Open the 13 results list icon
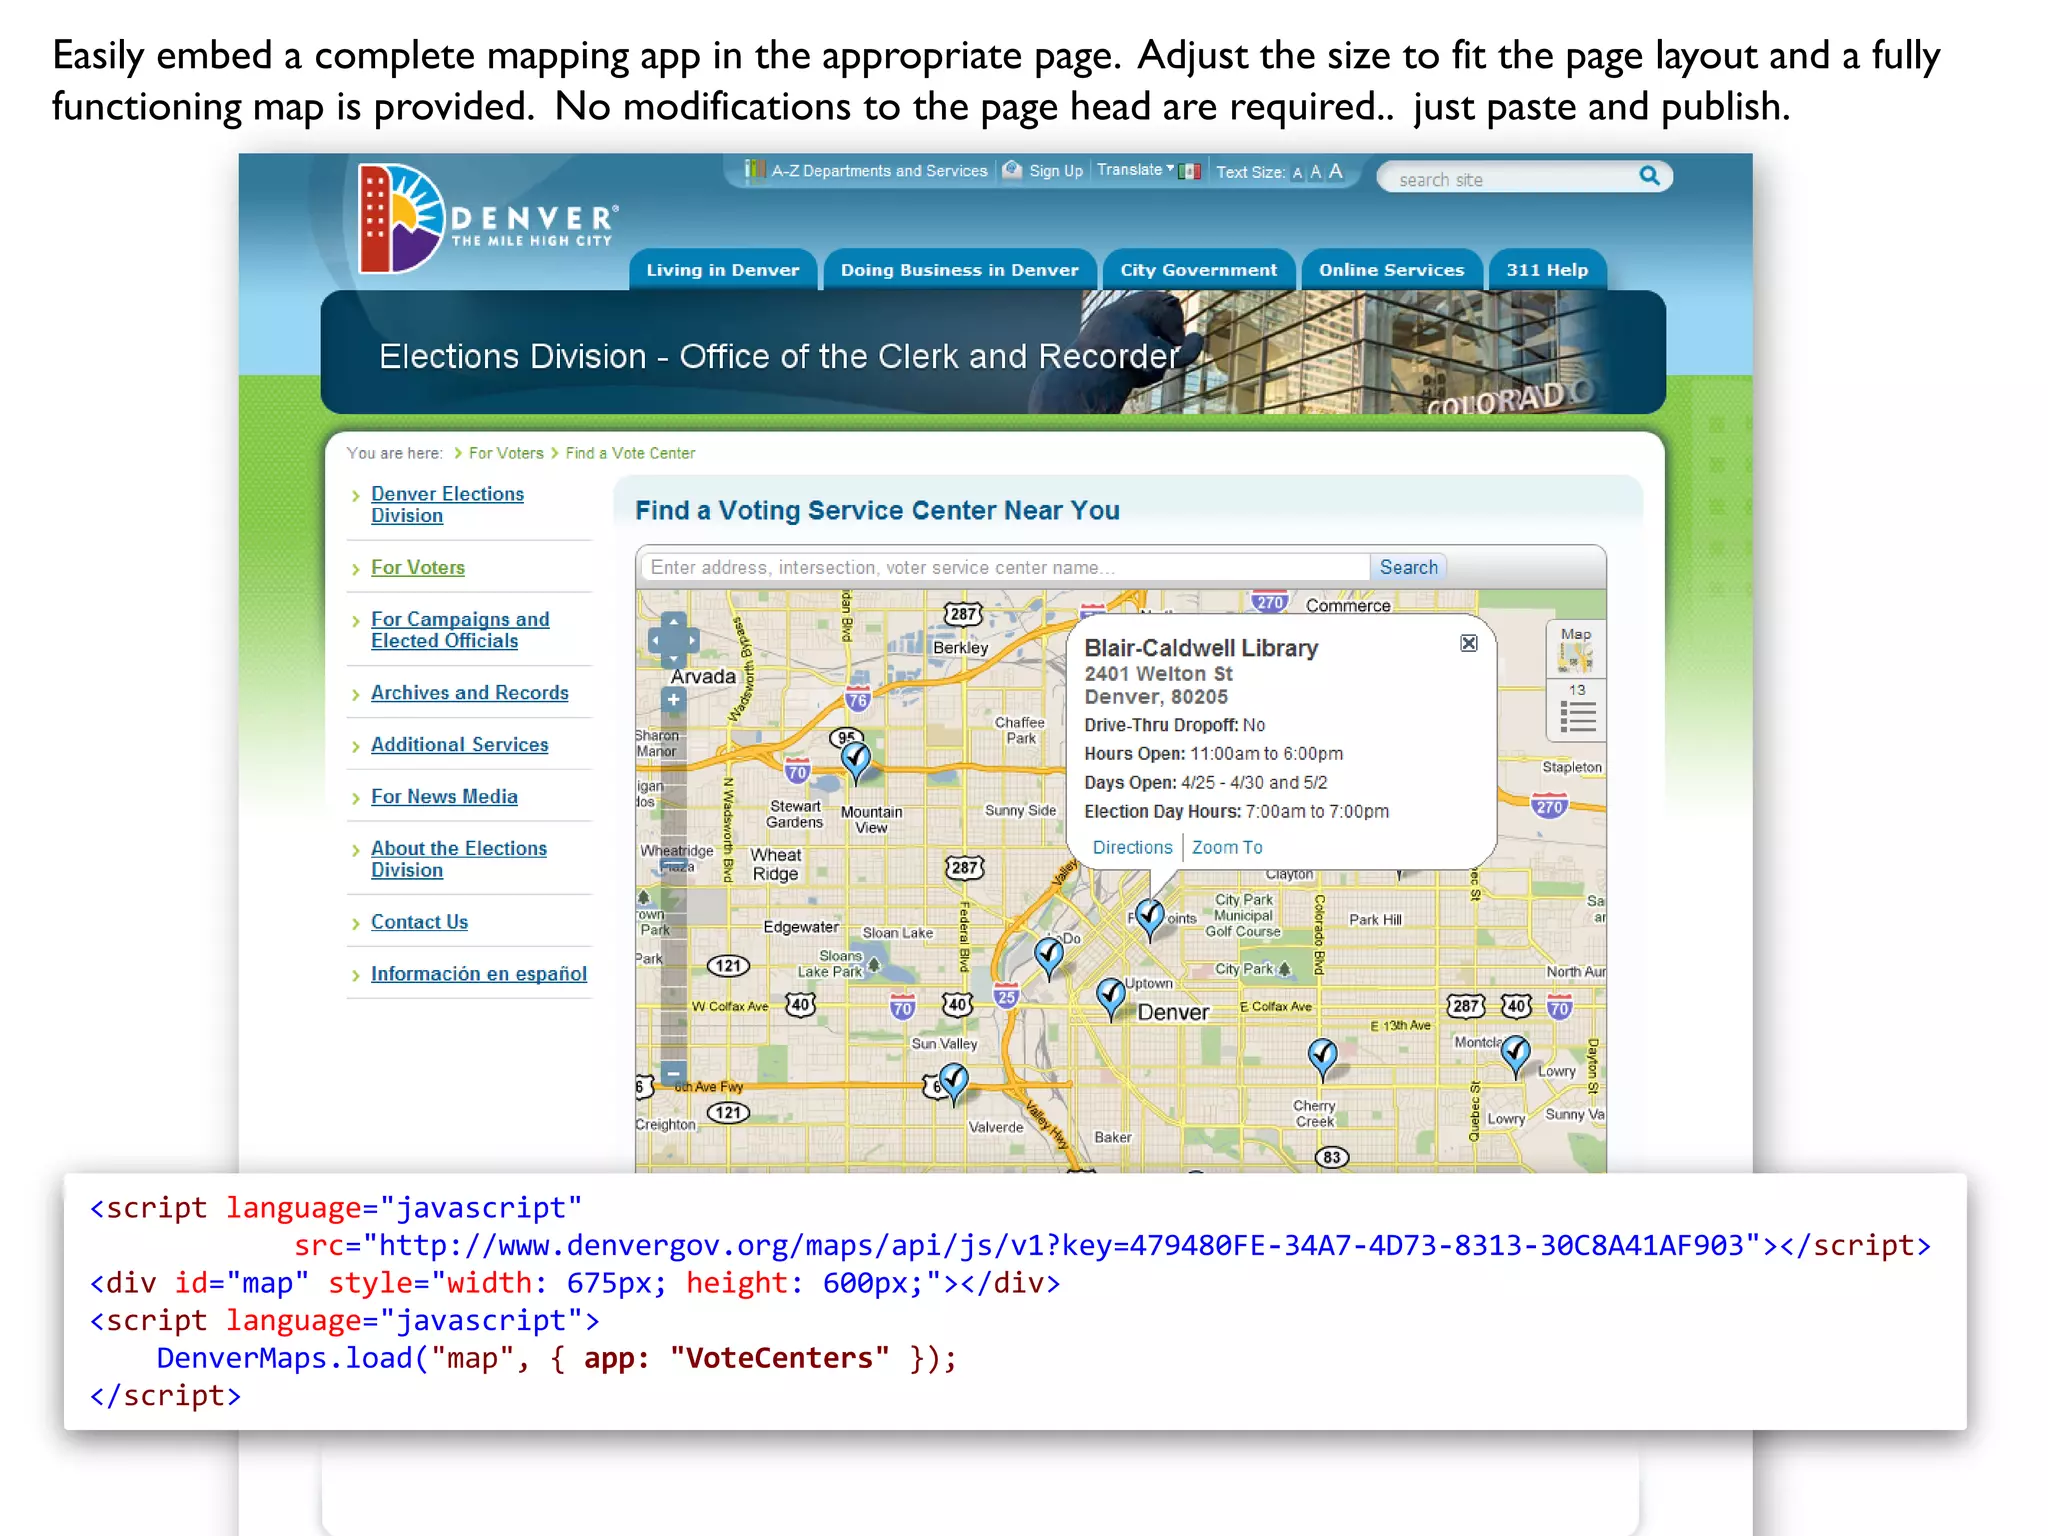Screen dimensions: 2048x1536 (1577, 710)
